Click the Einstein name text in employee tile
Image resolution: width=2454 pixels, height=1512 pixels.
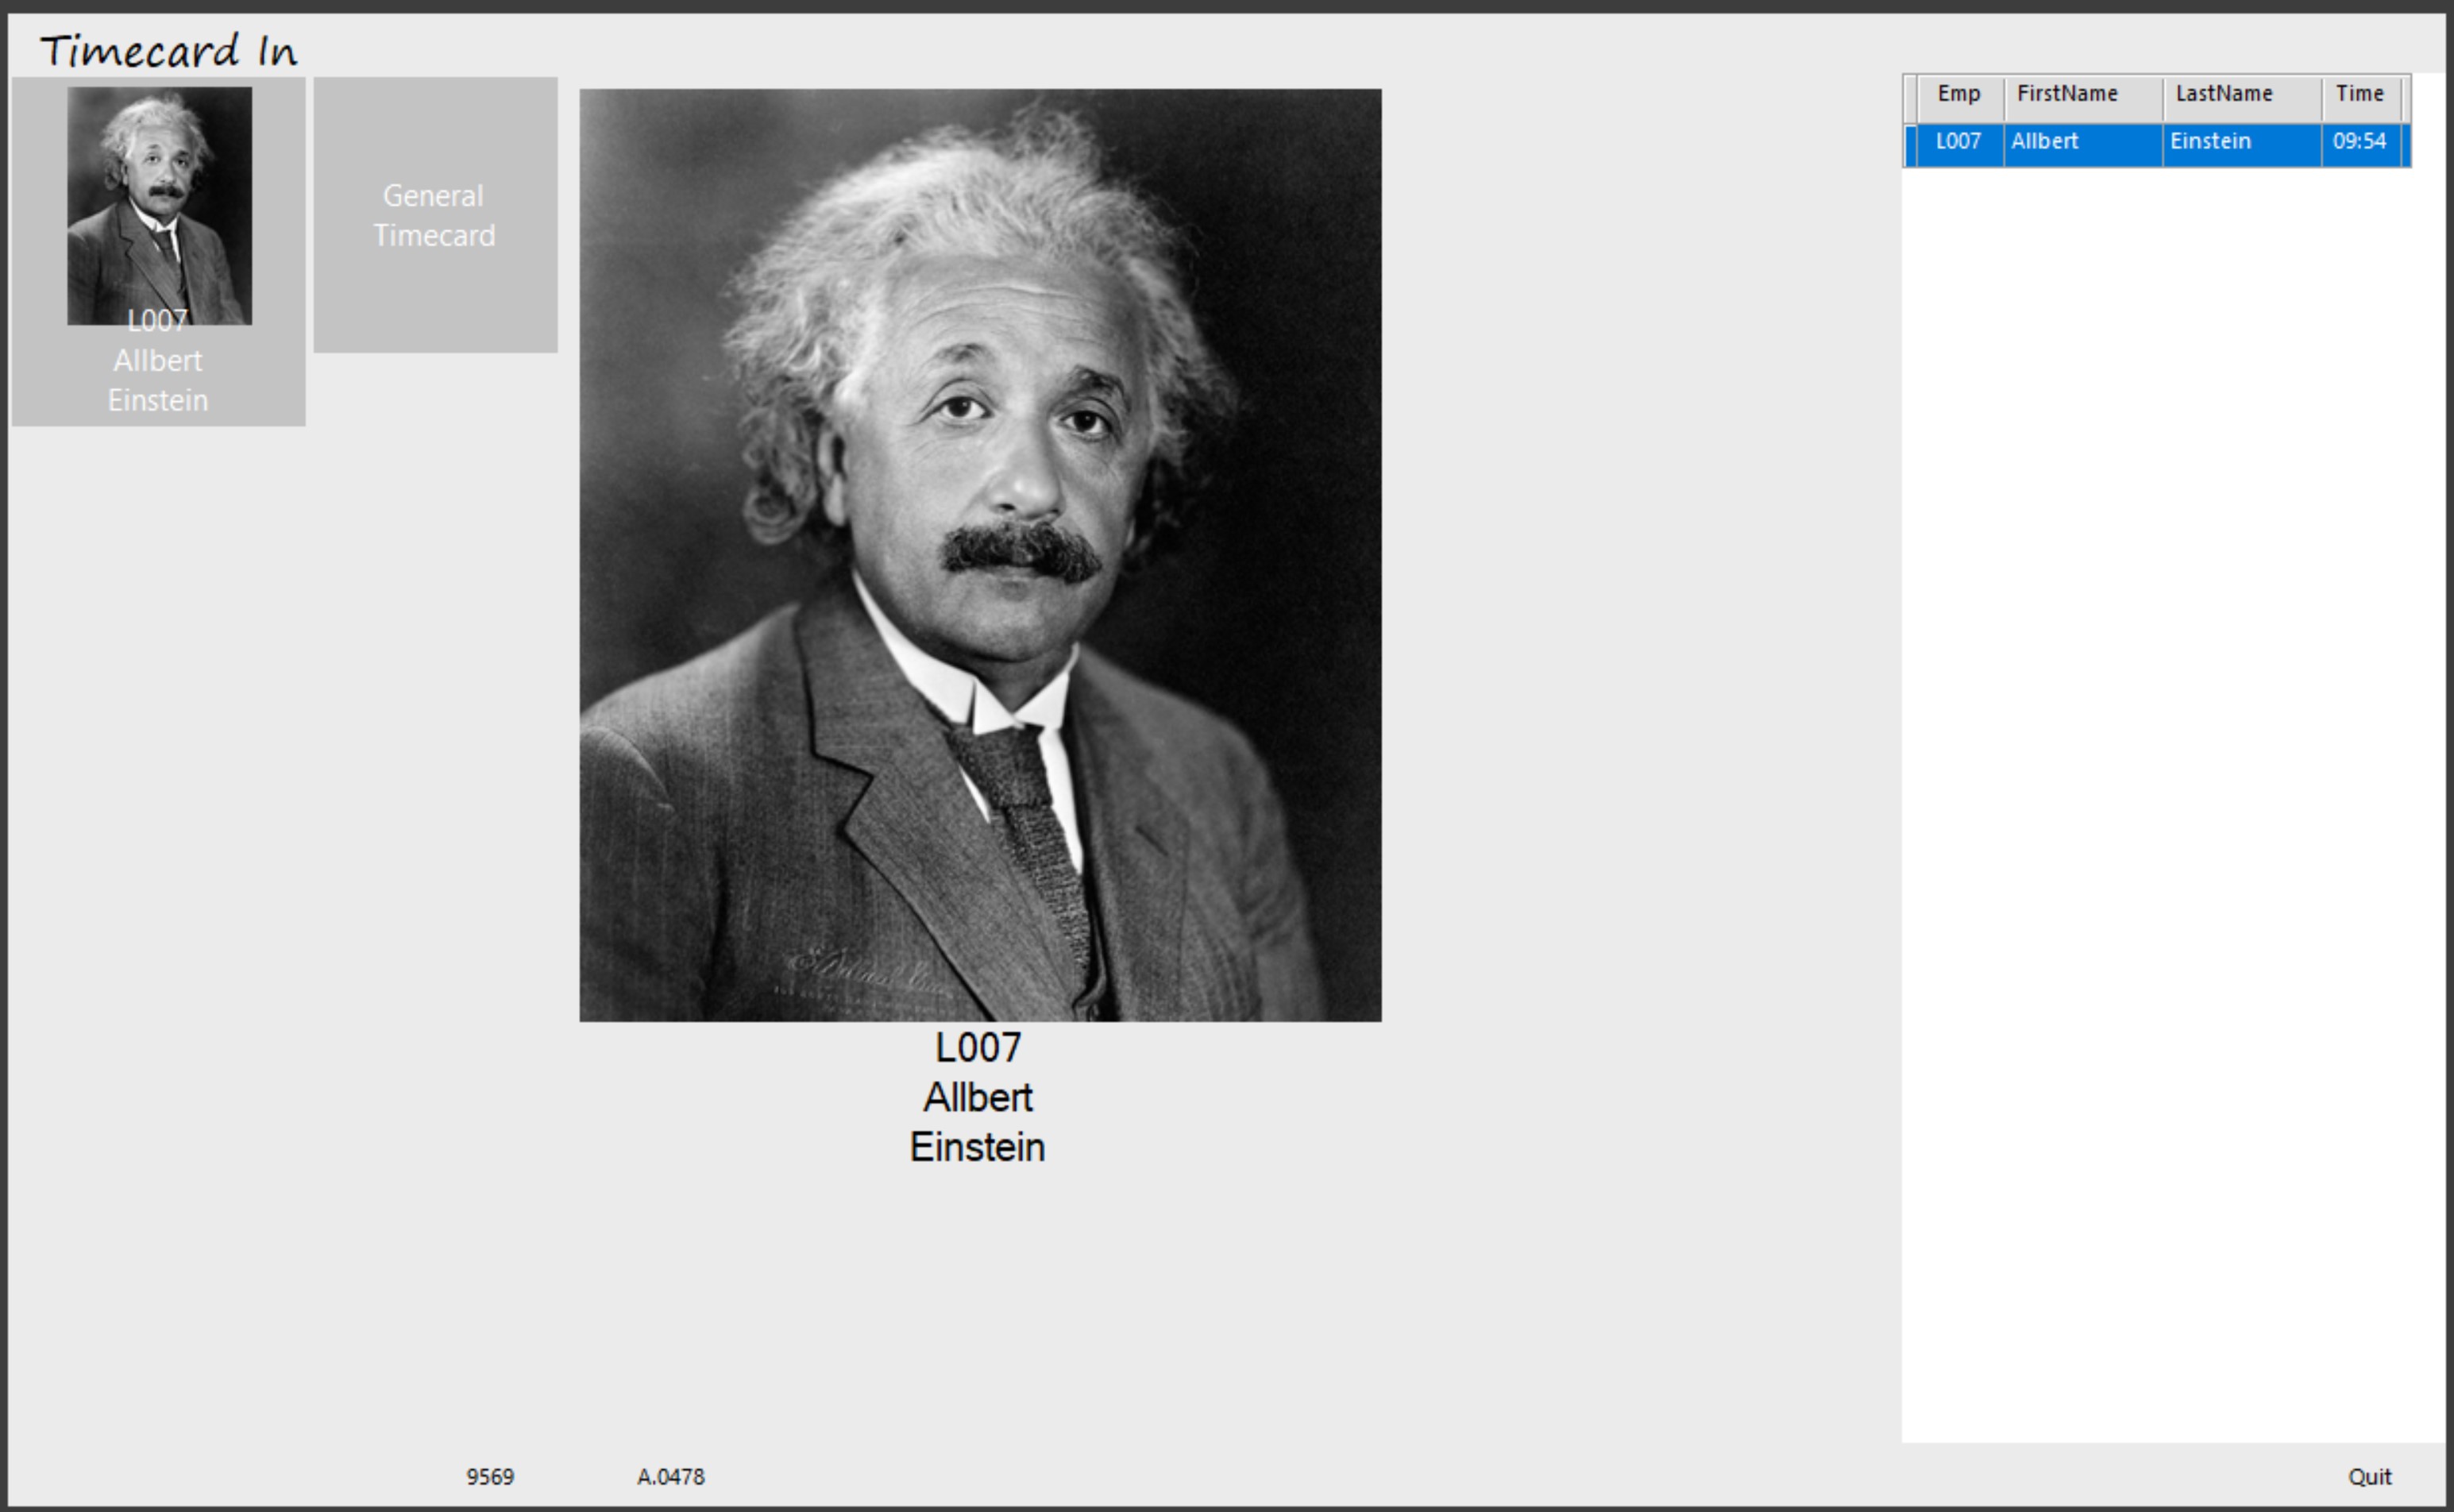point(158,401)
